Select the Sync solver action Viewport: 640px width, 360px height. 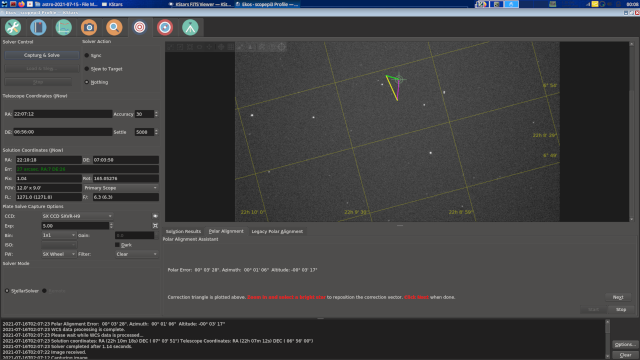[93, 56]
